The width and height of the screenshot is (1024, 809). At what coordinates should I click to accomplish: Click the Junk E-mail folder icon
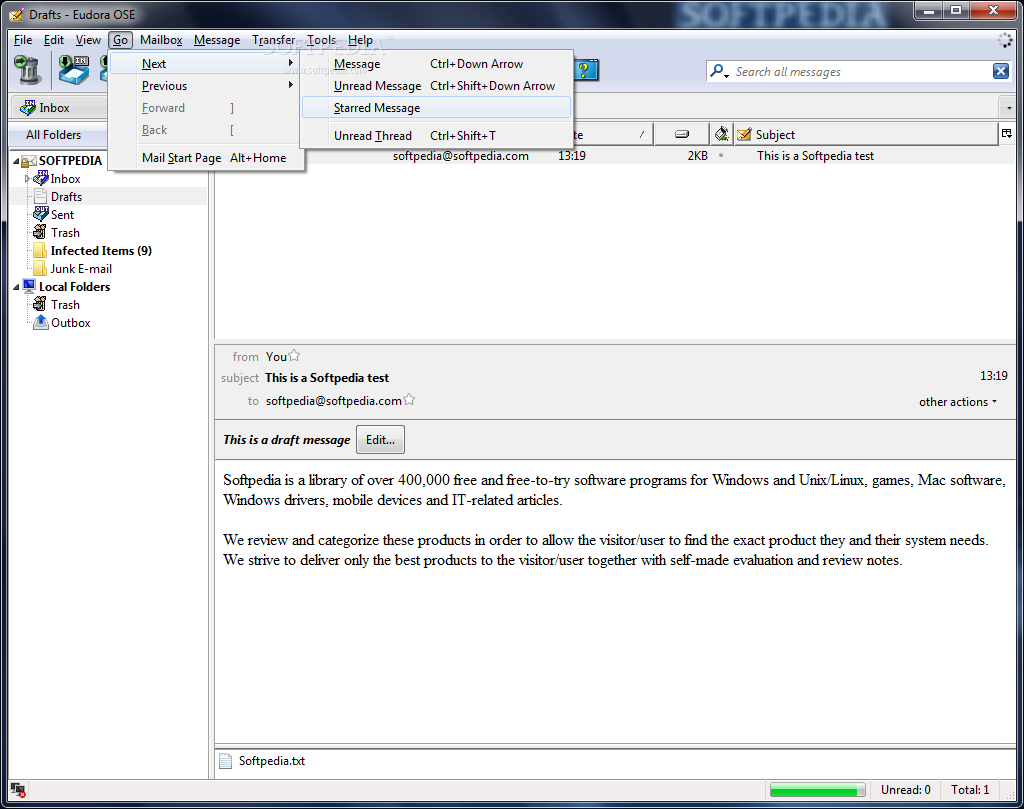click(x=40, y=268)
